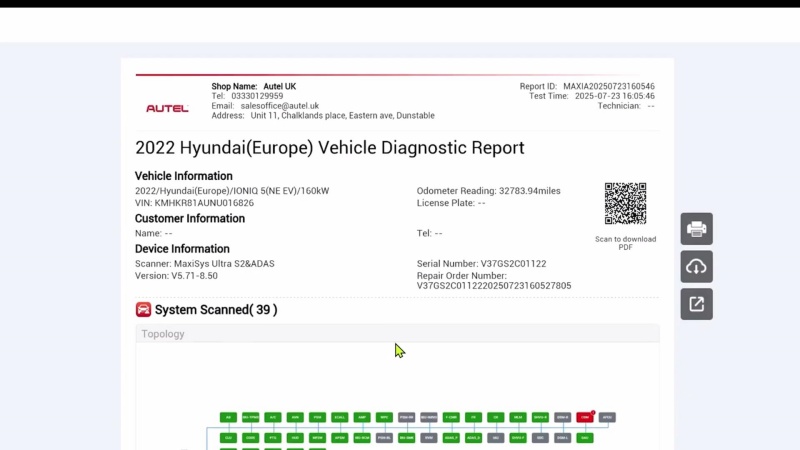Screen dimensions: 800x450
Task: Select the grey DSM-R topology node
Action: point(562,417)
